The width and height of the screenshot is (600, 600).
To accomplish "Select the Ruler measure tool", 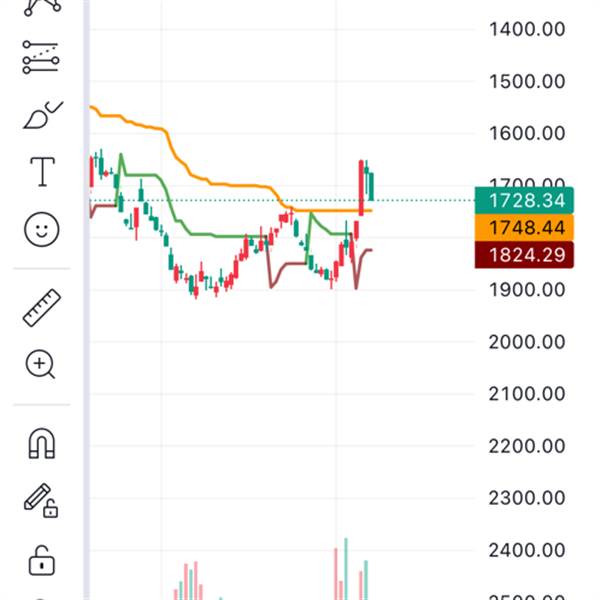I will point(41,308).
